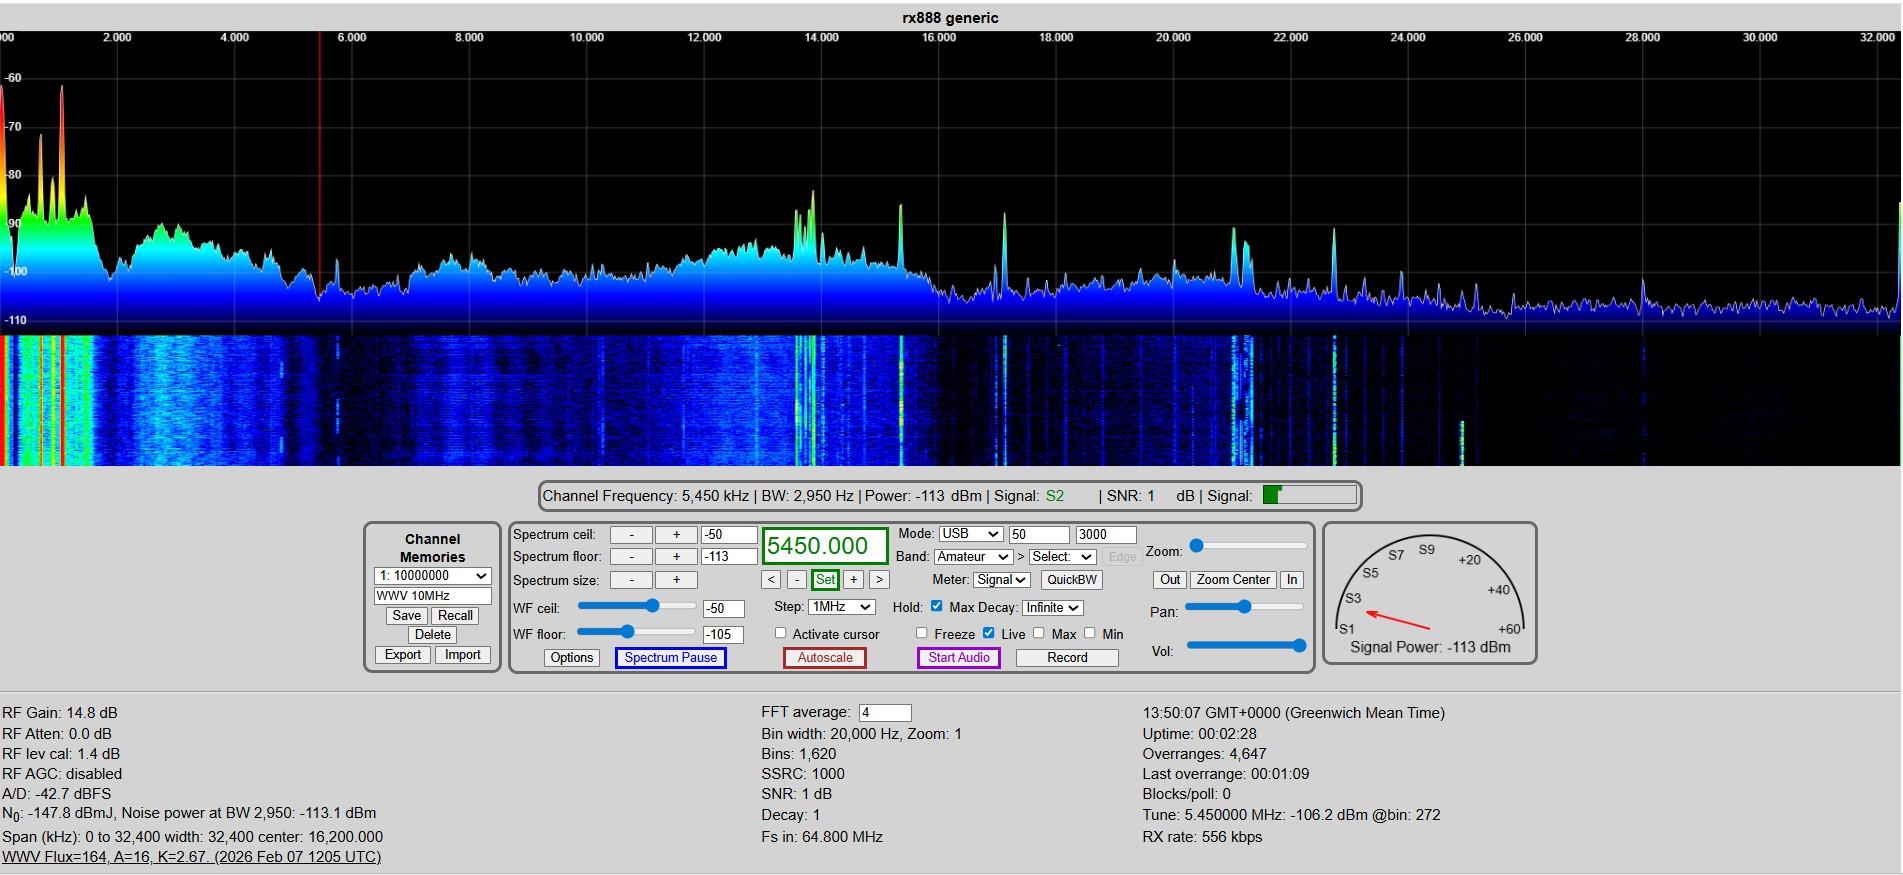Expand the Band dropdown set to Amateur
Image resolution: width=1903 pixels, height=875 pixels.
point(973,557)
